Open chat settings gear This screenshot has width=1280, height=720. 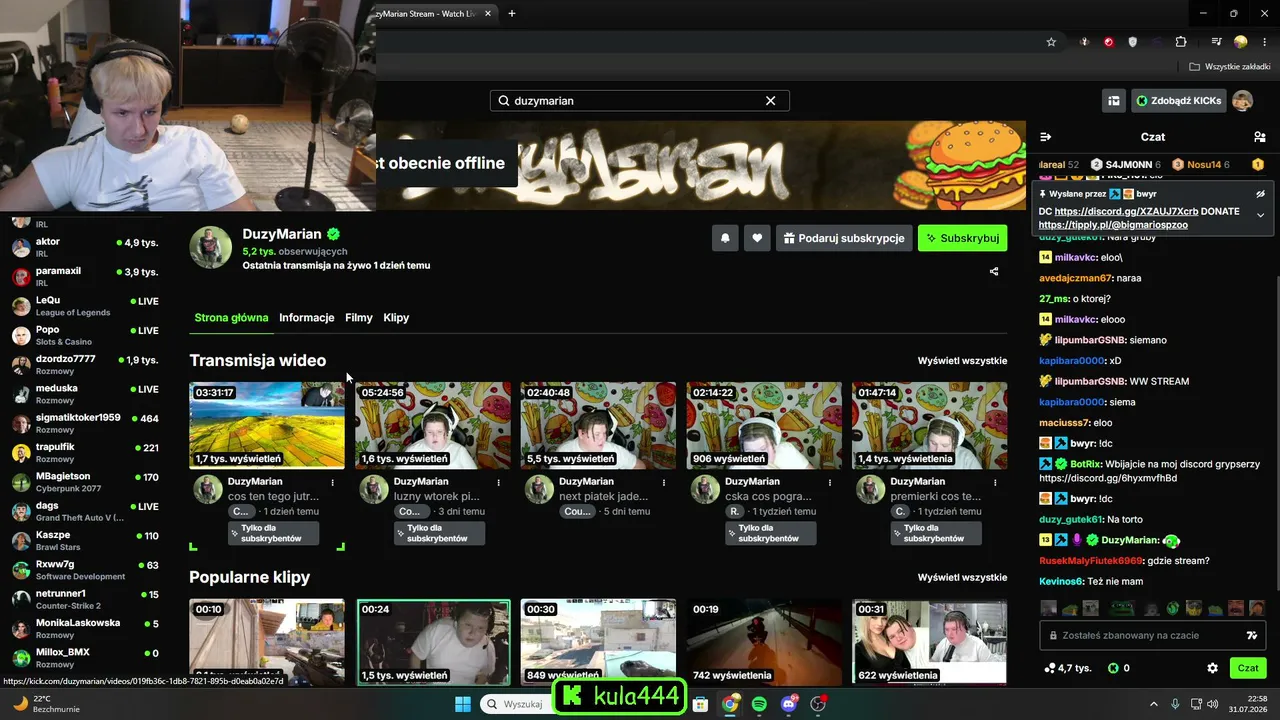1212,668
